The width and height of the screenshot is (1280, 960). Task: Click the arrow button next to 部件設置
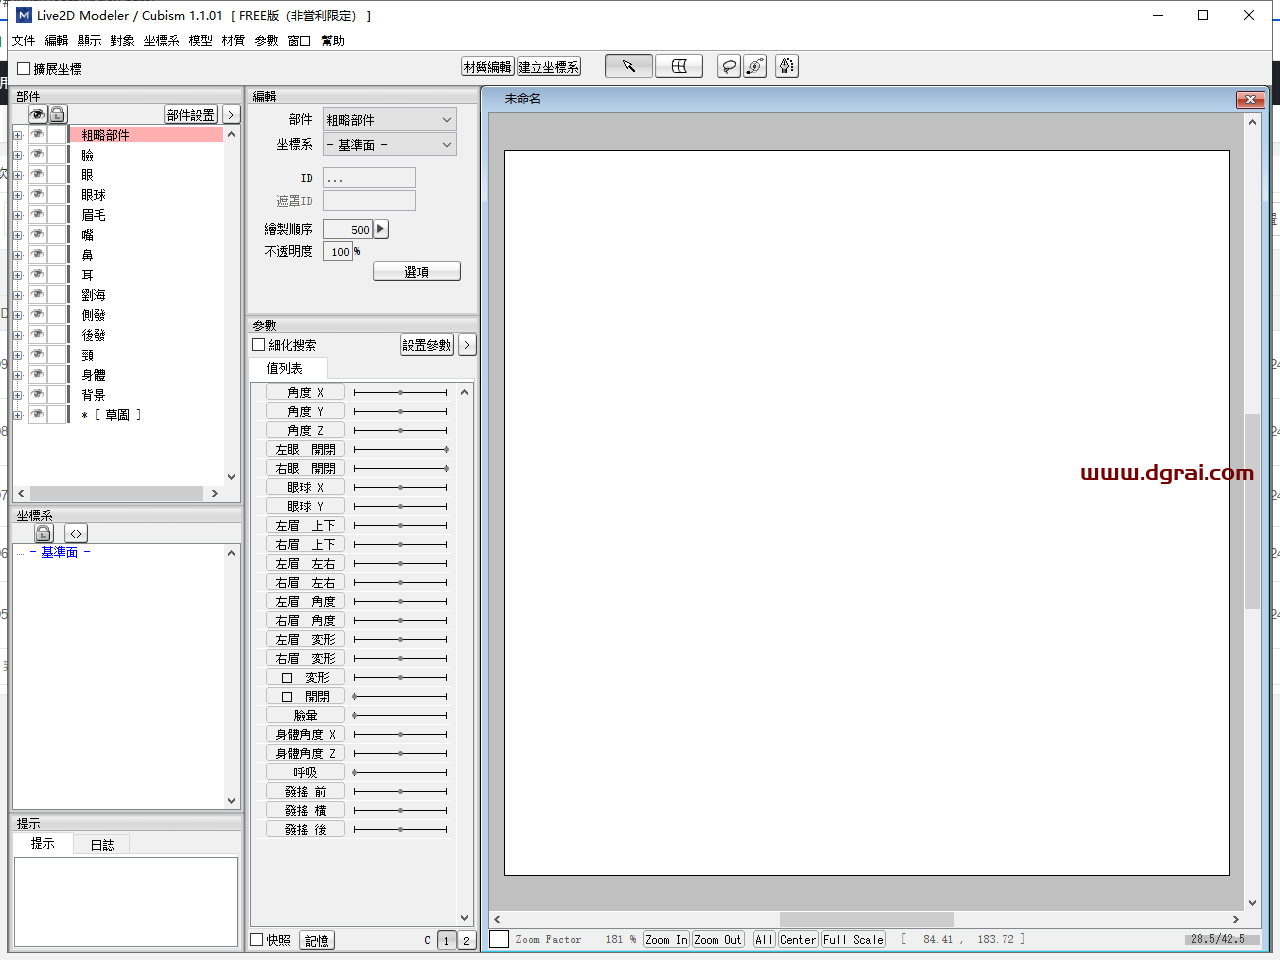231,115
